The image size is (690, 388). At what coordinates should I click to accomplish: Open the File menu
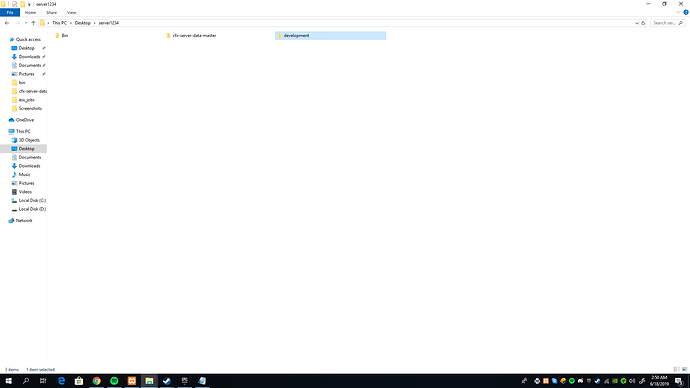tap(10, 12)
